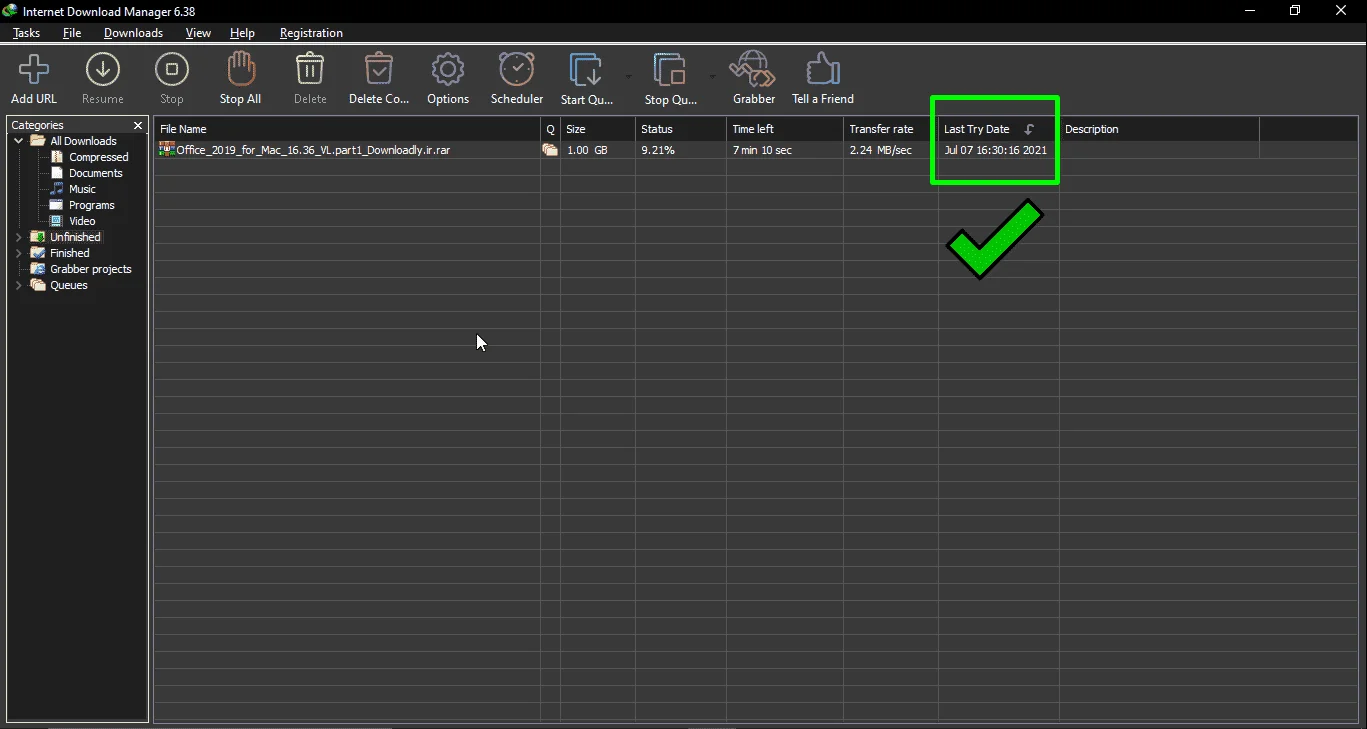Image resolution: width=1367 pixels, height=729 pixels.
Task: Select the Compressed category
Action: click(x=99, y=157)
